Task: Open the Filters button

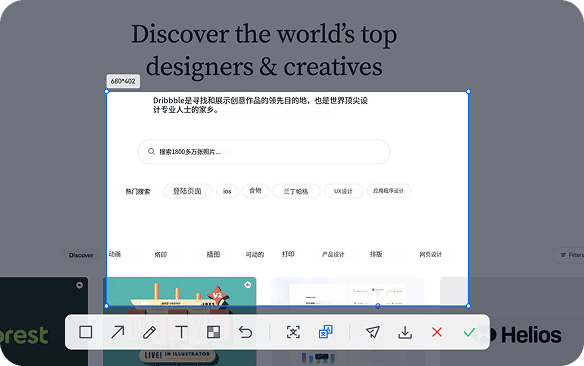Action: [x=568, y=255]
